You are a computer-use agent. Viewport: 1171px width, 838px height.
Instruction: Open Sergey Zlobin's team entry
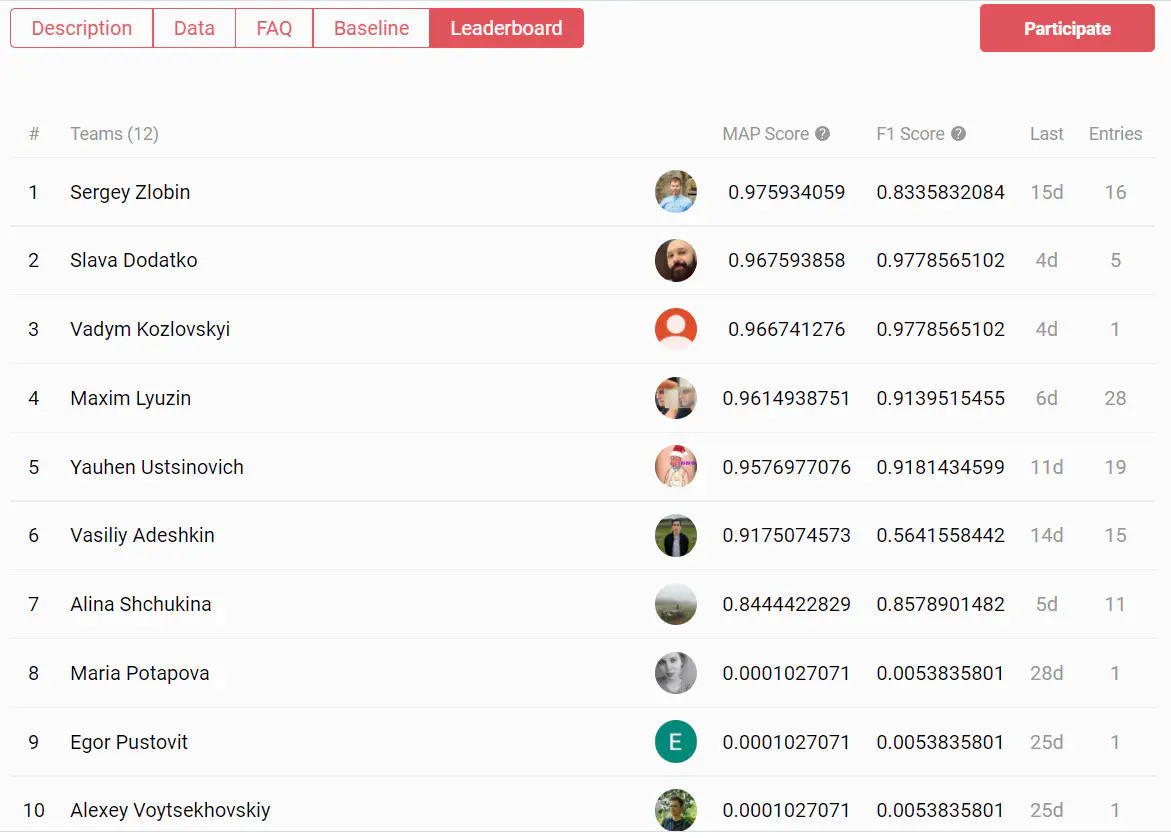coord(130,191)
